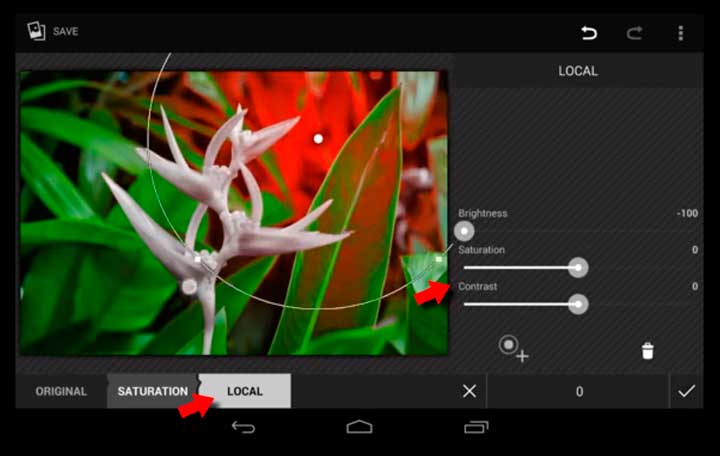Delete the local adjustment with trash icon
720x456 pixels.
pos(647,350)
